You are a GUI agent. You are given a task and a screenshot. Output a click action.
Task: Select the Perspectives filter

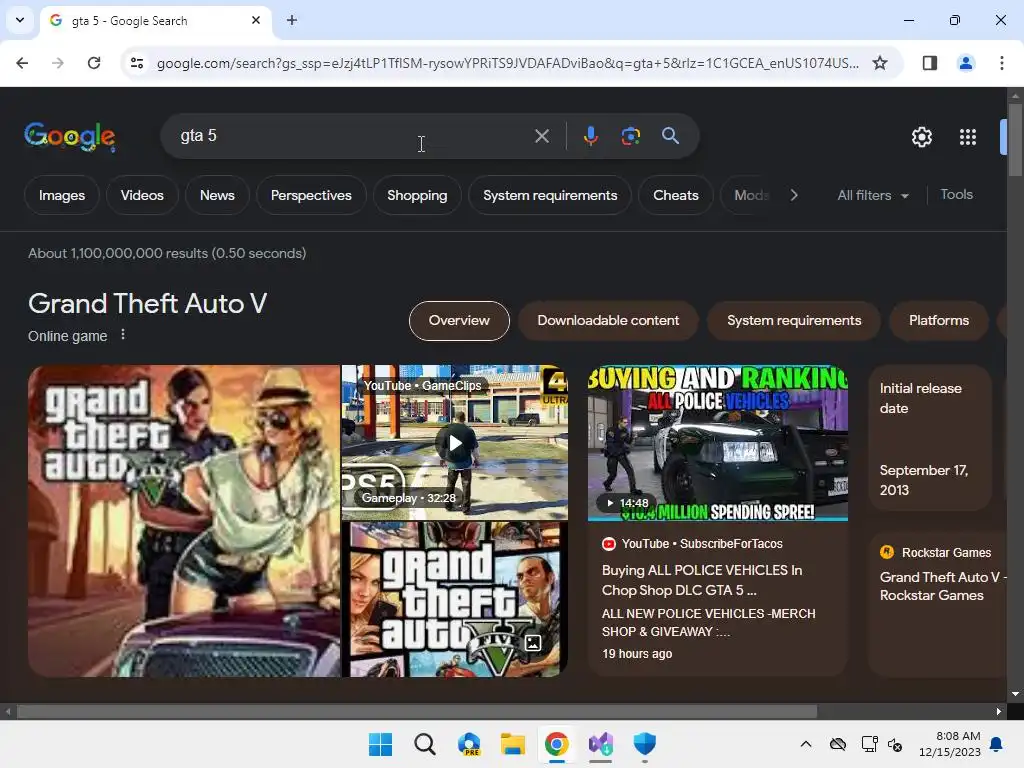(x=311, y=195)
